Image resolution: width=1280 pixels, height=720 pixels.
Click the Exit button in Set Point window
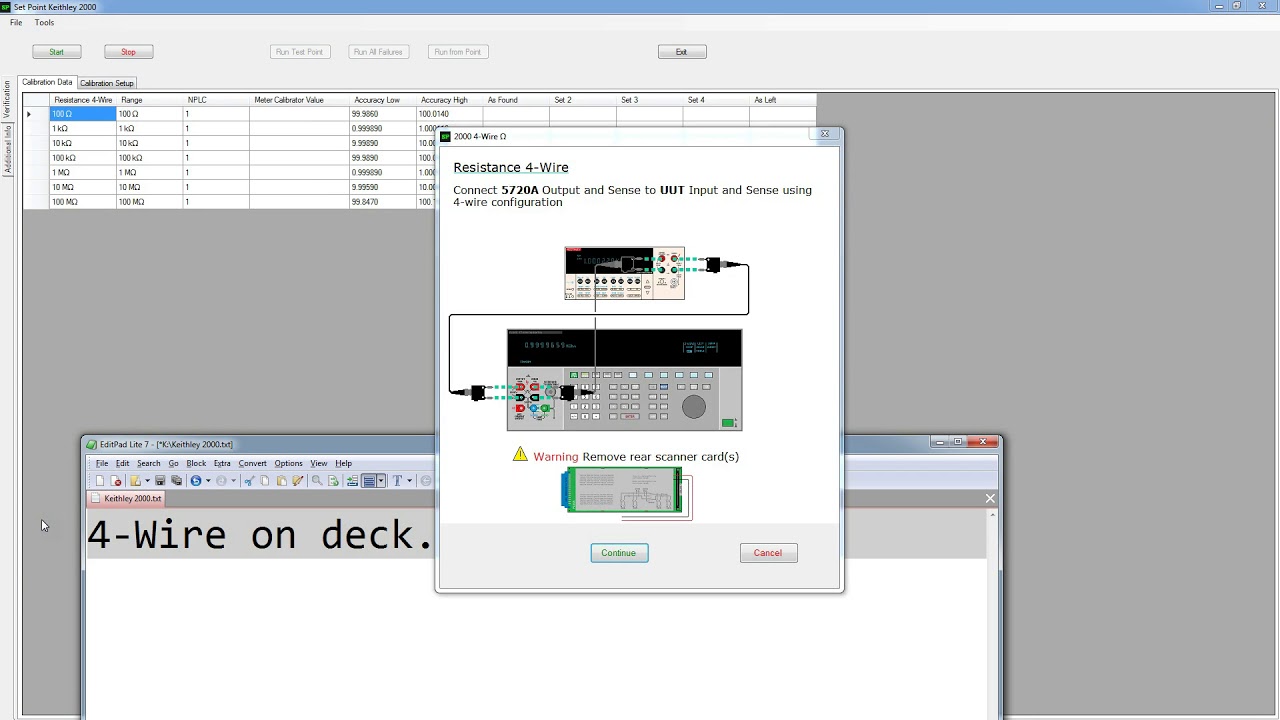point(682,52)
